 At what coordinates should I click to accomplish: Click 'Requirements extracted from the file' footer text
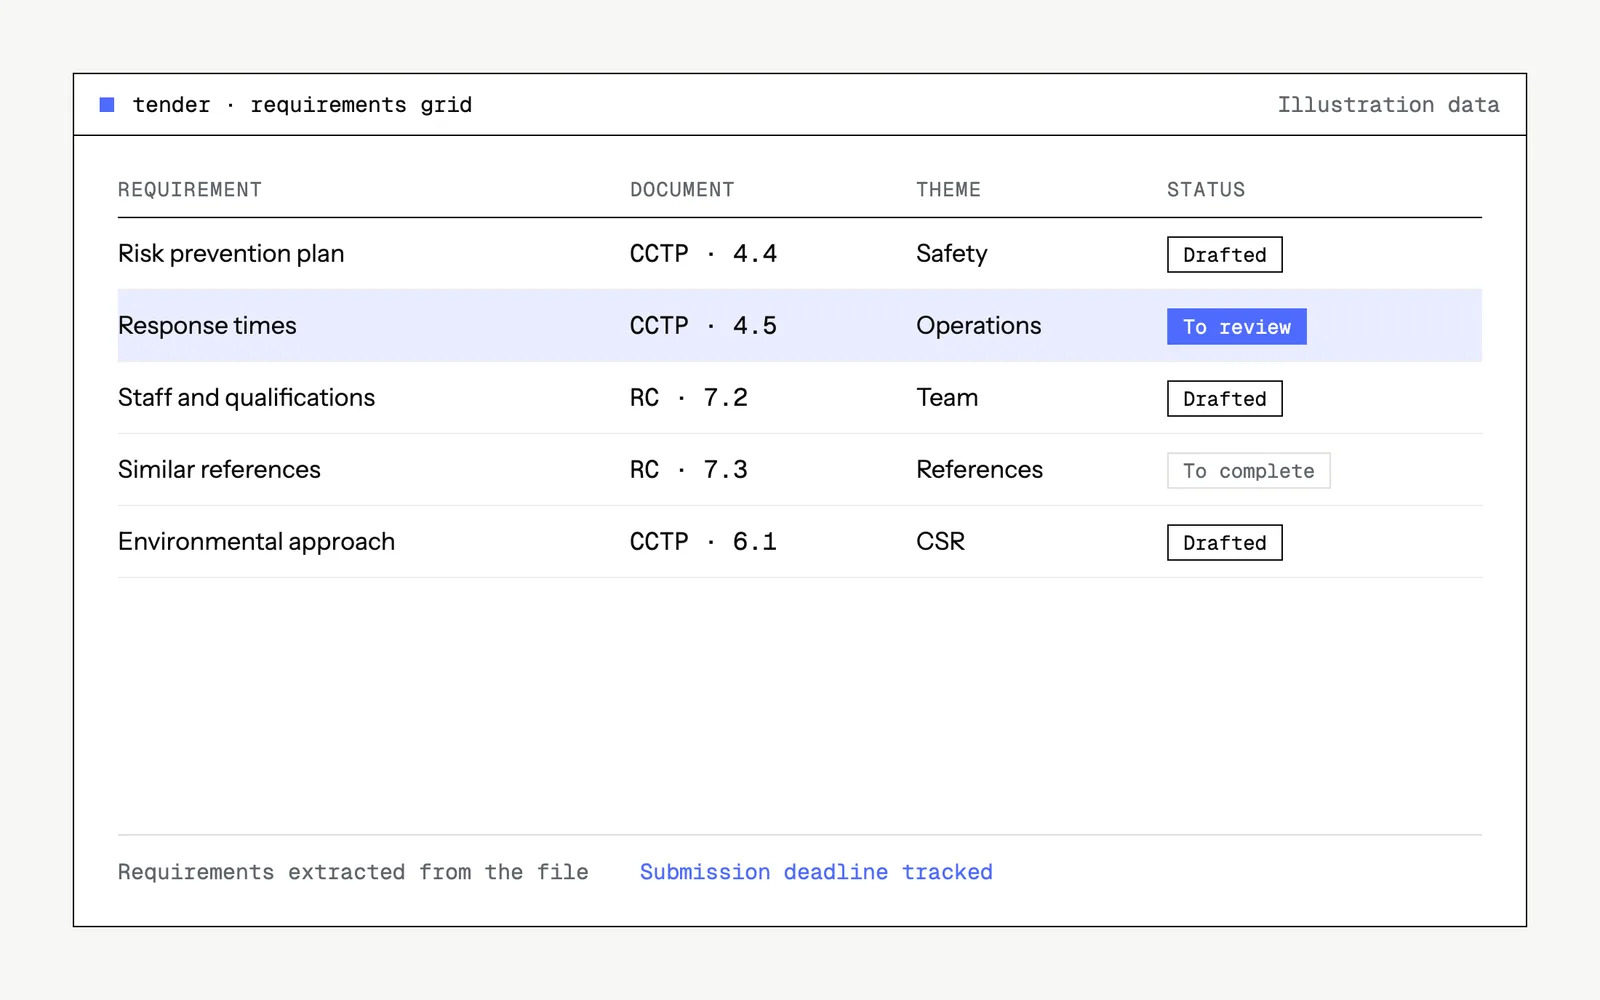(353, 872)
